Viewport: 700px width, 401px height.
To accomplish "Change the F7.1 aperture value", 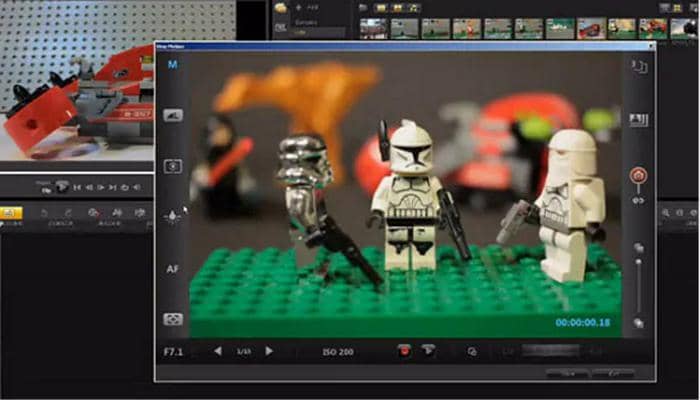I will pos(173,352).
